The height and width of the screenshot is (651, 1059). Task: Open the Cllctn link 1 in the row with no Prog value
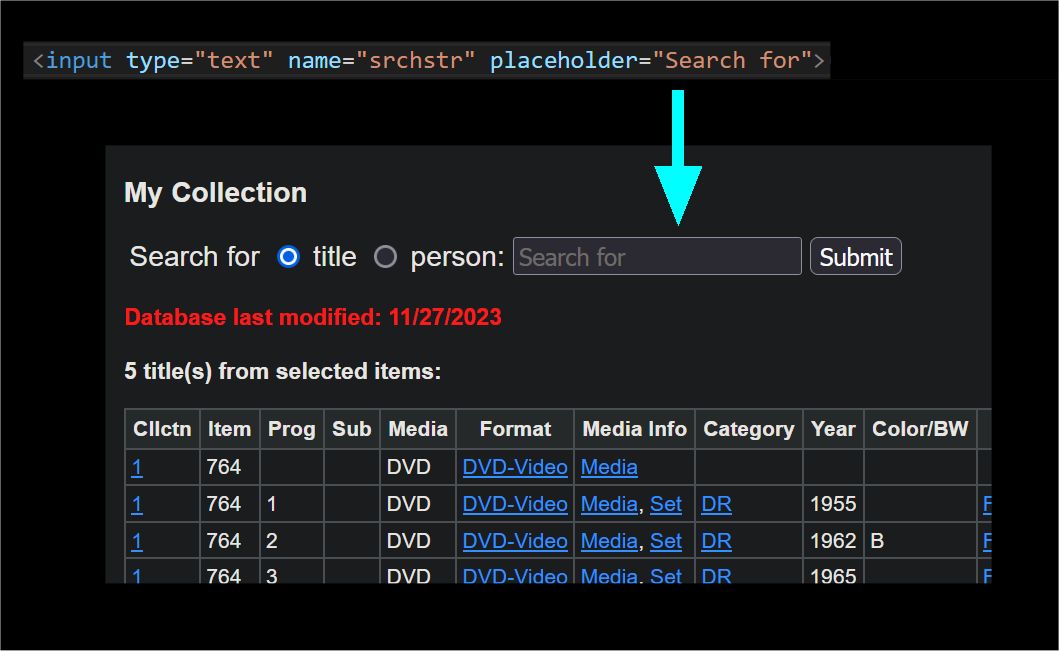[137, 467]
